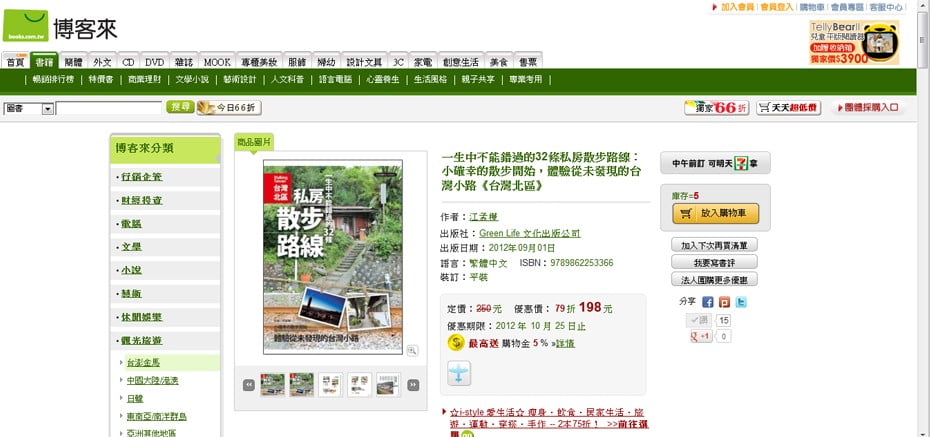930x437 pixels.
Task: Click the magnifier zoom icon on cover
Action: pyautogui.click(x=412, y=350)
